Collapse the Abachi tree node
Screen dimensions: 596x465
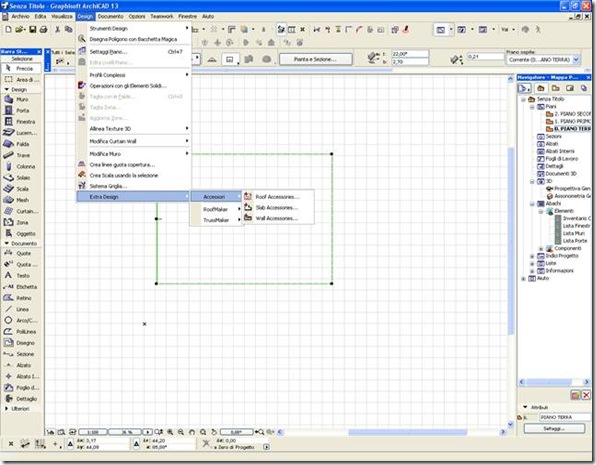532,204
